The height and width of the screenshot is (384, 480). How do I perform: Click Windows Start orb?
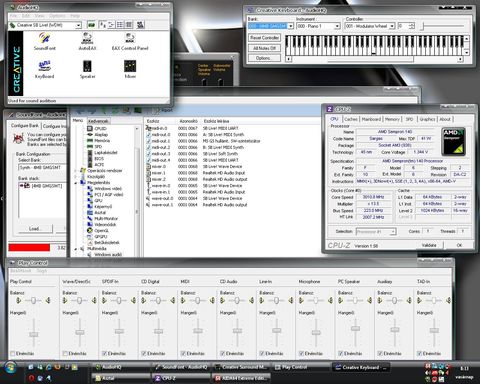click(x=10, y=368)
